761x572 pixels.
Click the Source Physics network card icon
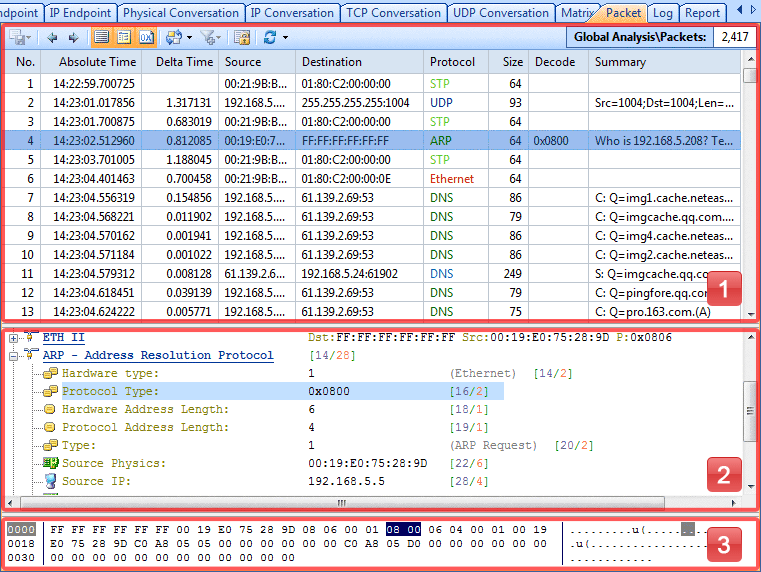point(50,463)
